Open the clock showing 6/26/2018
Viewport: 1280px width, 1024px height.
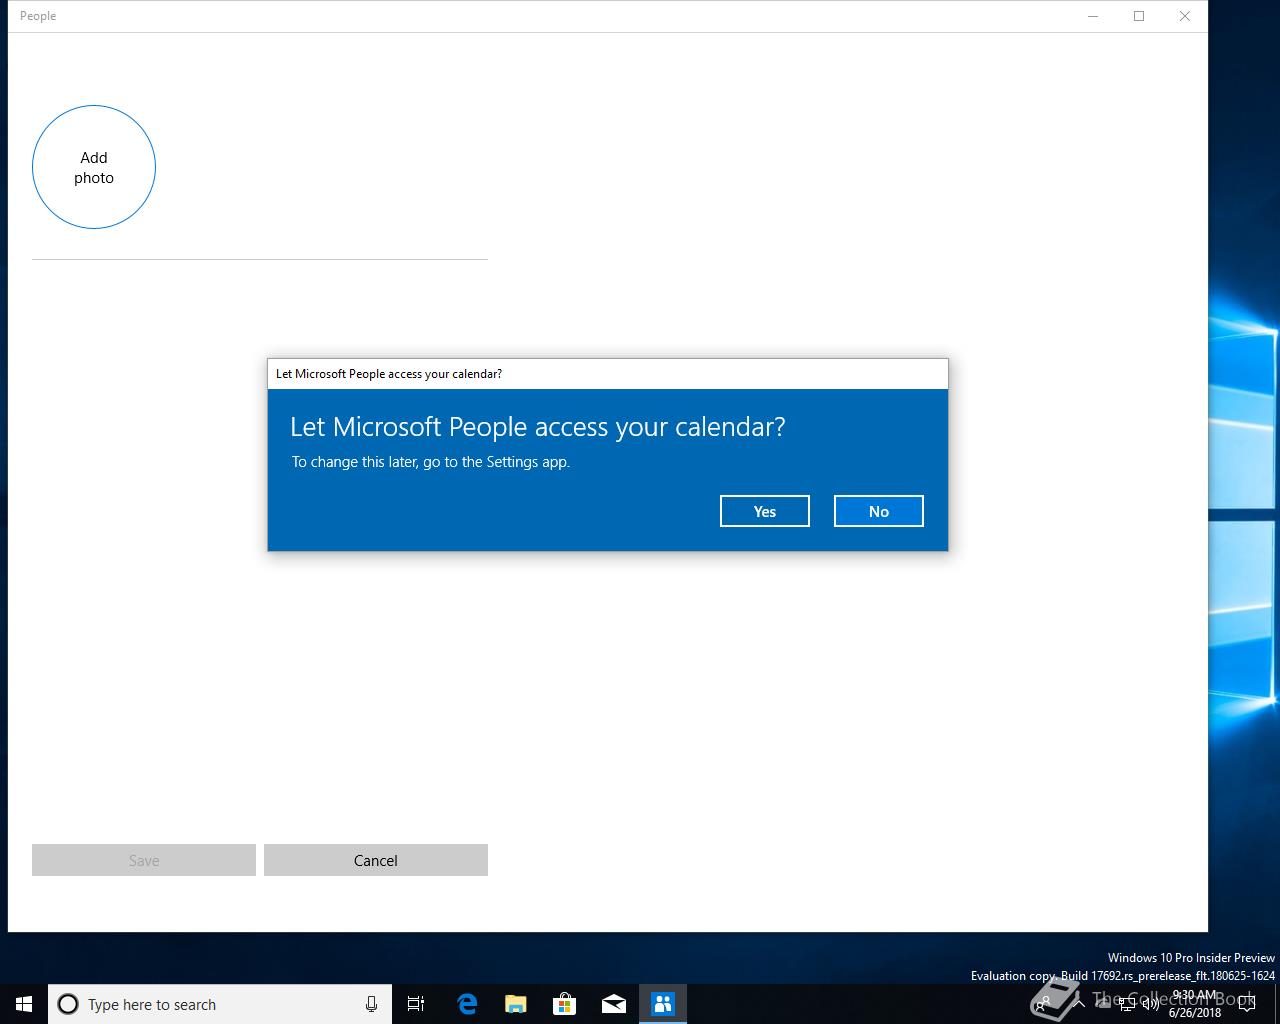click(1195, 1004)
